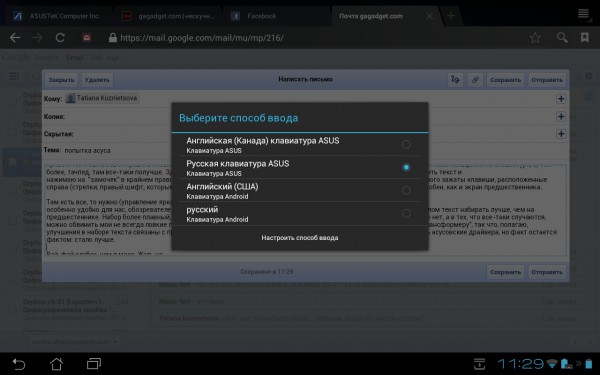This screenshot has width=600, height=375.
Task: Tap the padlock security icon
Action: 112,38
